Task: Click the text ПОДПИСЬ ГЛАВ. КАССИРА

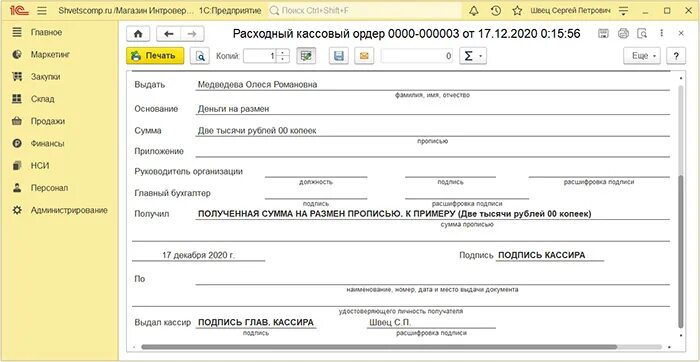Action: (x=256, y=323)
